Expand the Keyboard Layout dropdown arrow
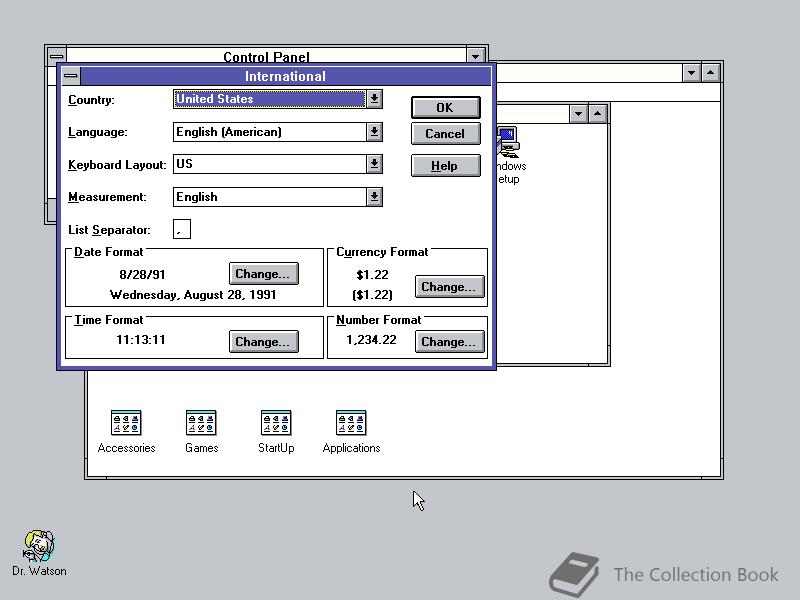This screenshot has height=600, width=800. tap(374, 164)
